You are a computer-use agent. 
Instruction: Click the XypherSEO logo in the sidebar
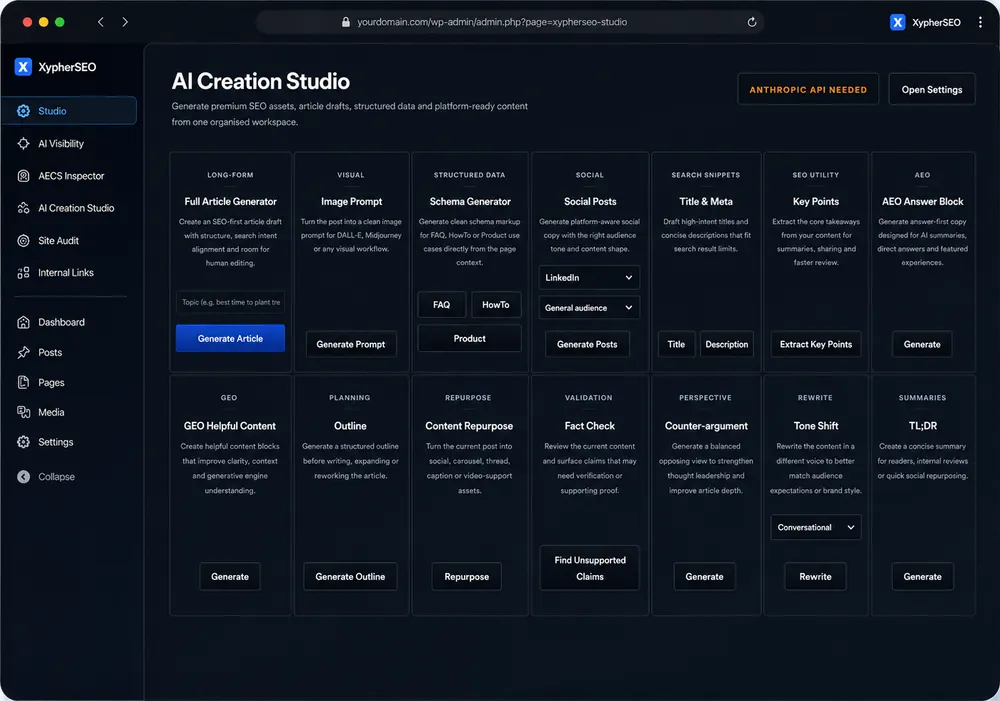coord(23,67)
